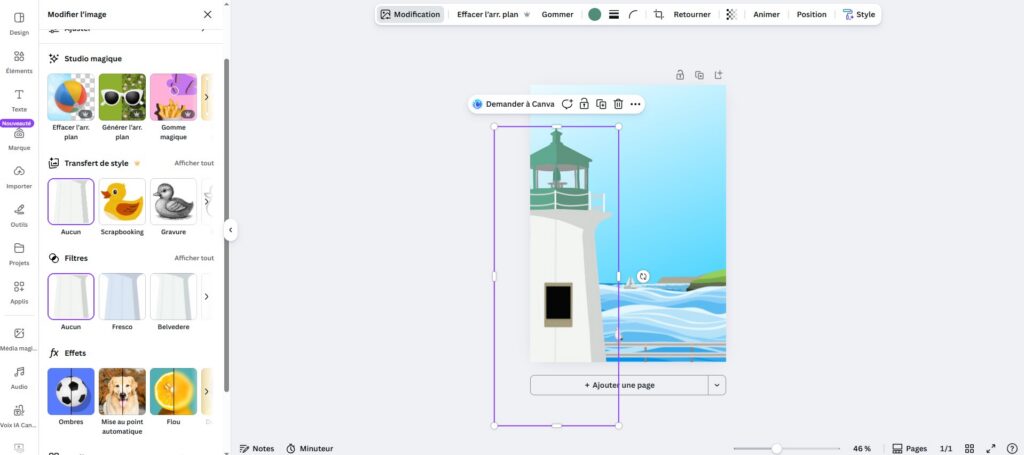Click the crop icon in the toolbar

point(658,15)
